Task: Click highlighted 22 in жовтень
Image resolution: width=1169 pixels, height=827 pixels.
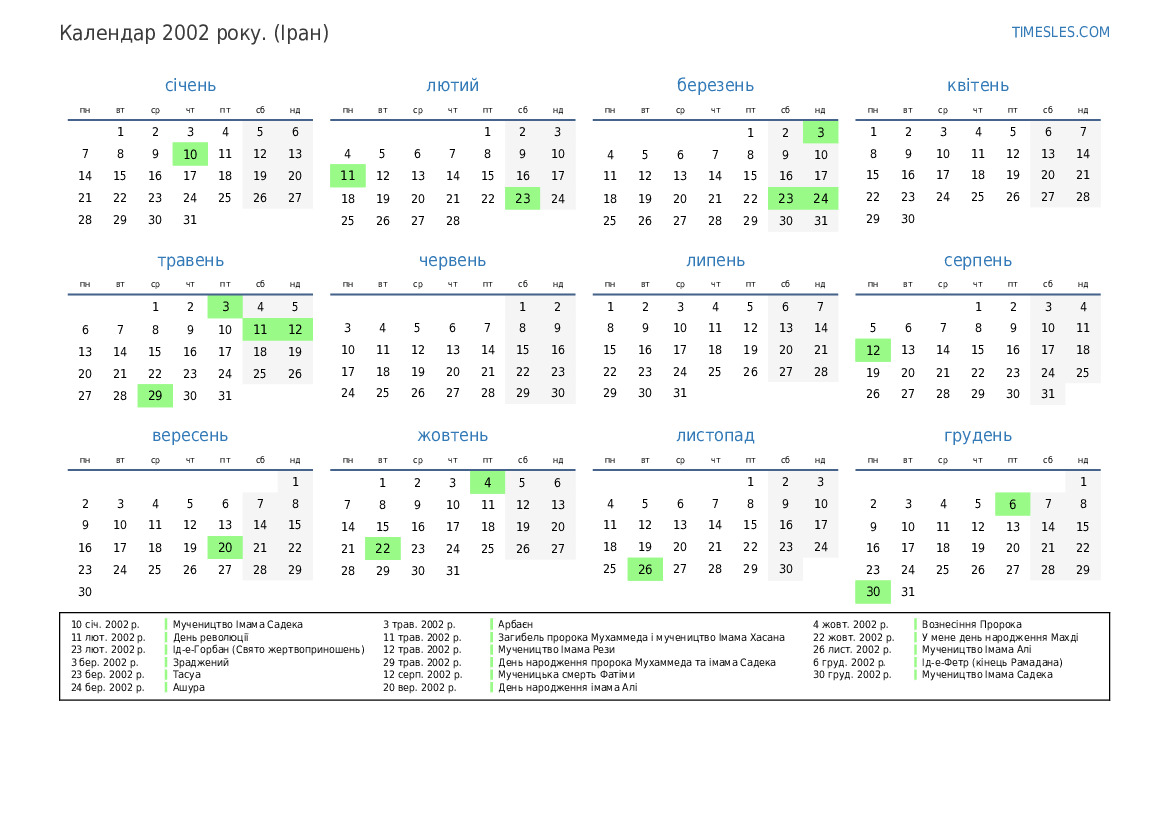Action: pos(382,548)
